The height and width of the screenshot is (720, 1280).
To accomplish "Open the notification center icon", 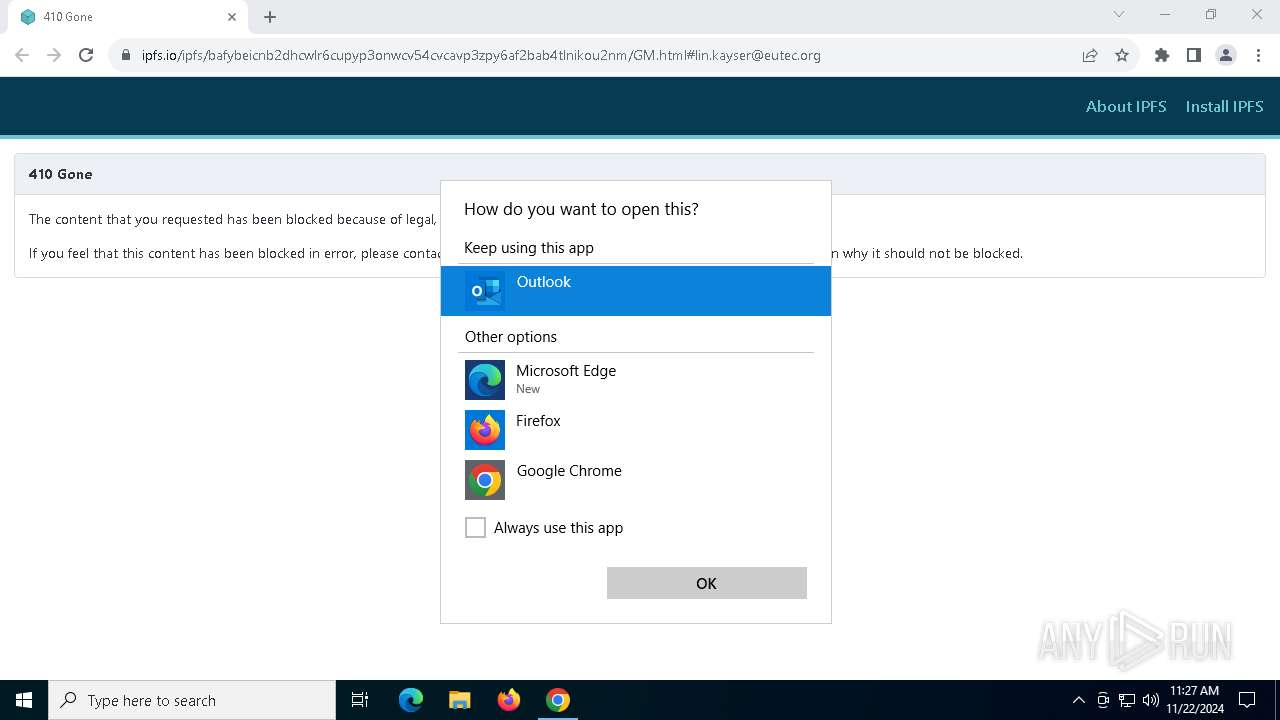I will (x=1247, y=700).
